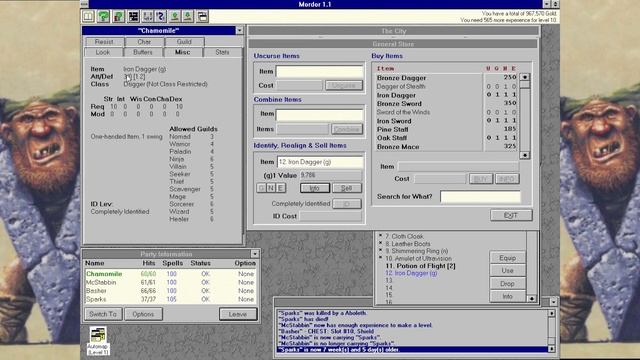Click the Use button
This screenshot has width=640, height=360.
pos(507,271)
